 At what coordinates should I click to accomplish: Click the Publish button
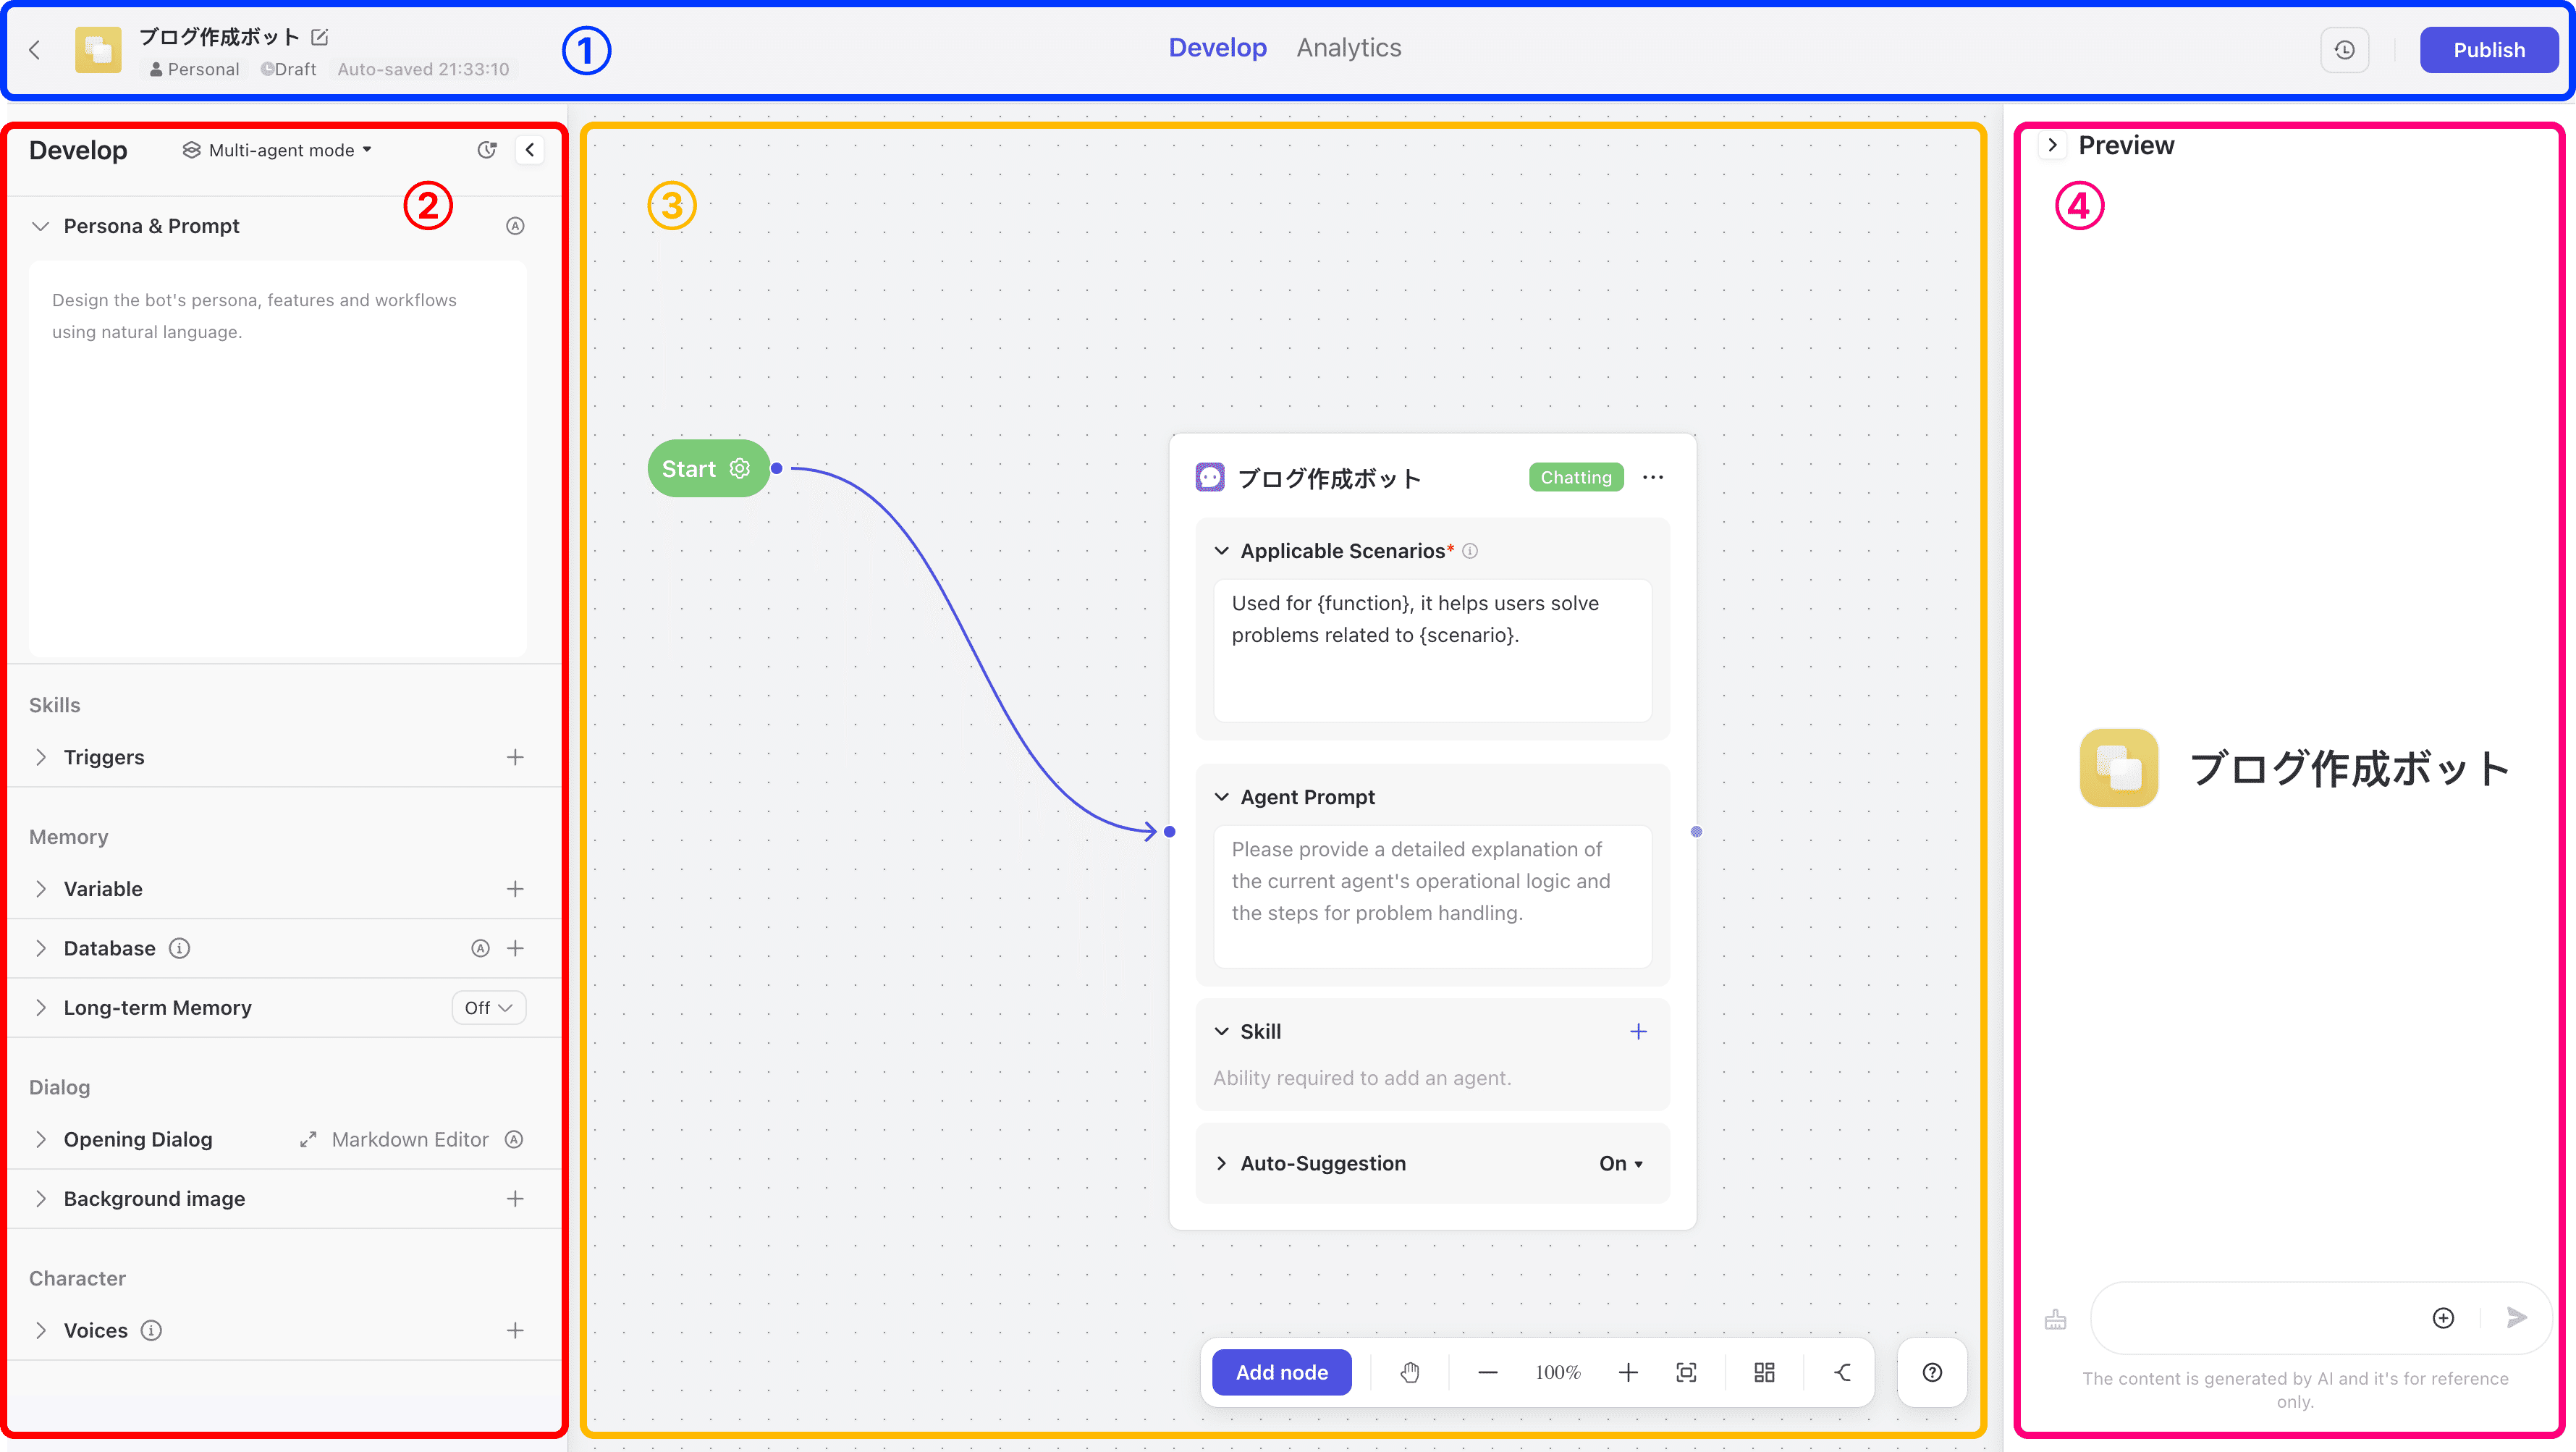2488,50
